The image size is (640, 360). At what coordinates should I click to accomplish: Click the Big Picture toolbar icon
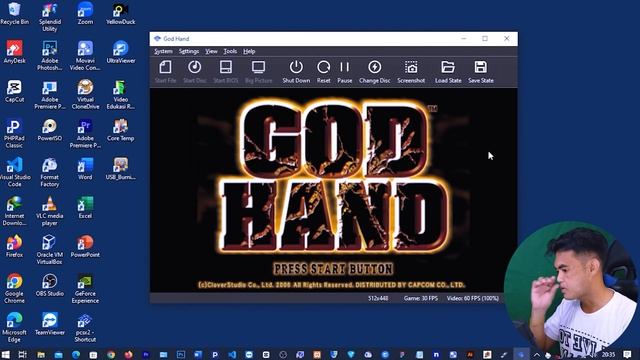(x=258, y=72)
